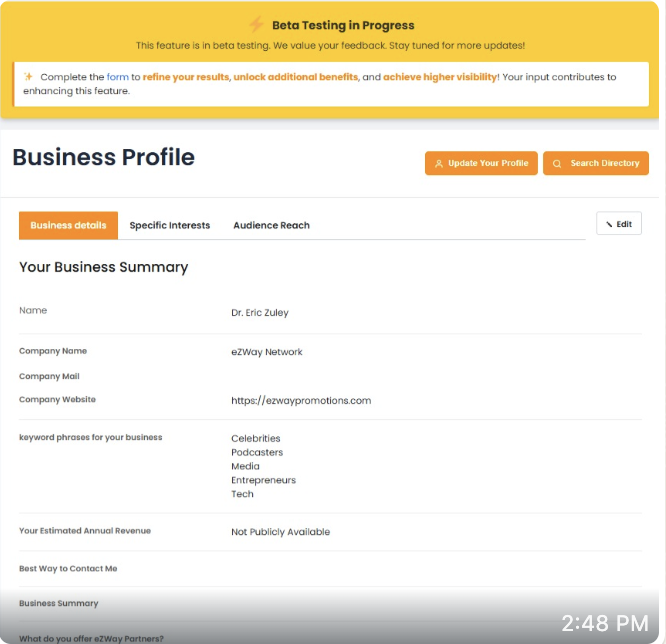
Task: Click the 'Company Name' label
Action: click(53, 351)
